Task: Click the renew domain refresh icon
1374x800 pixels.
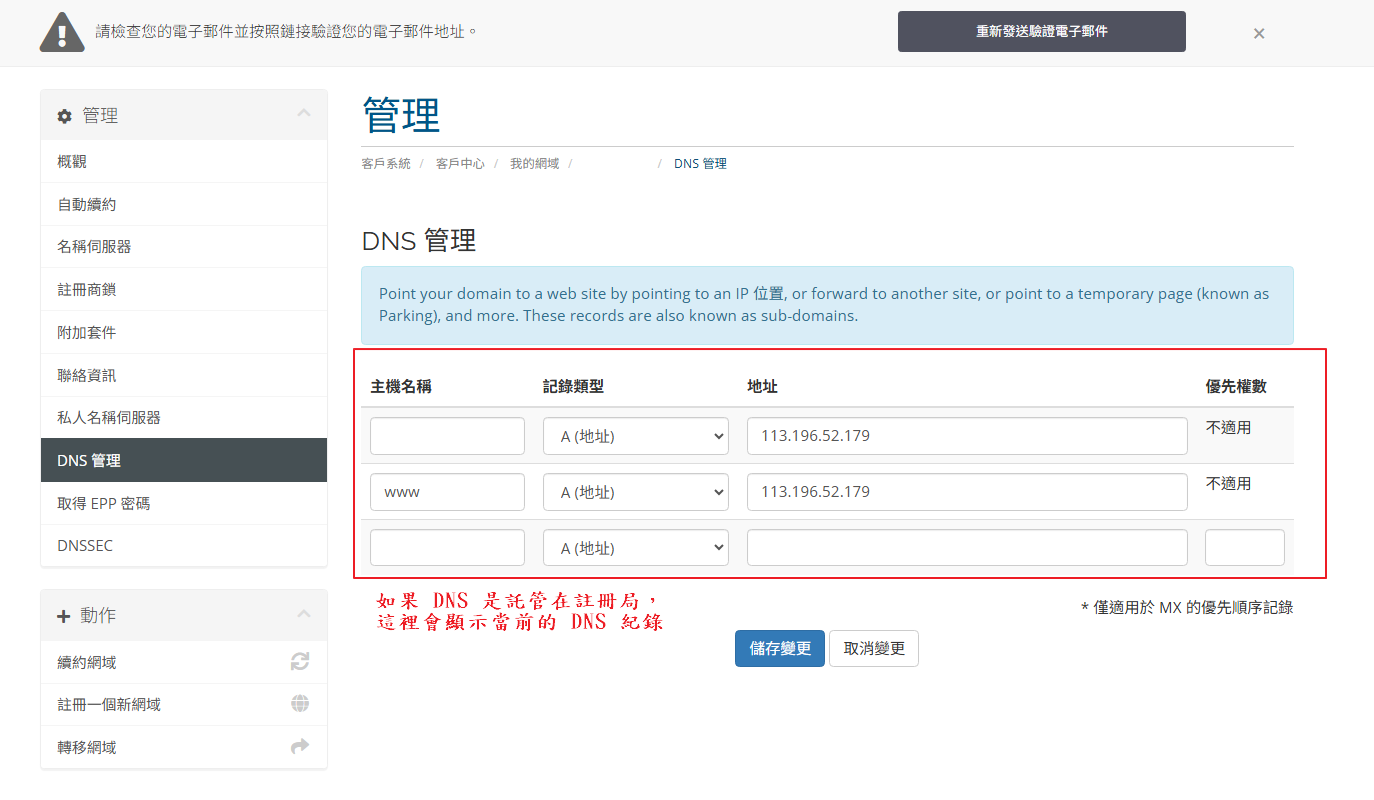Action: [x=300, y=662]
